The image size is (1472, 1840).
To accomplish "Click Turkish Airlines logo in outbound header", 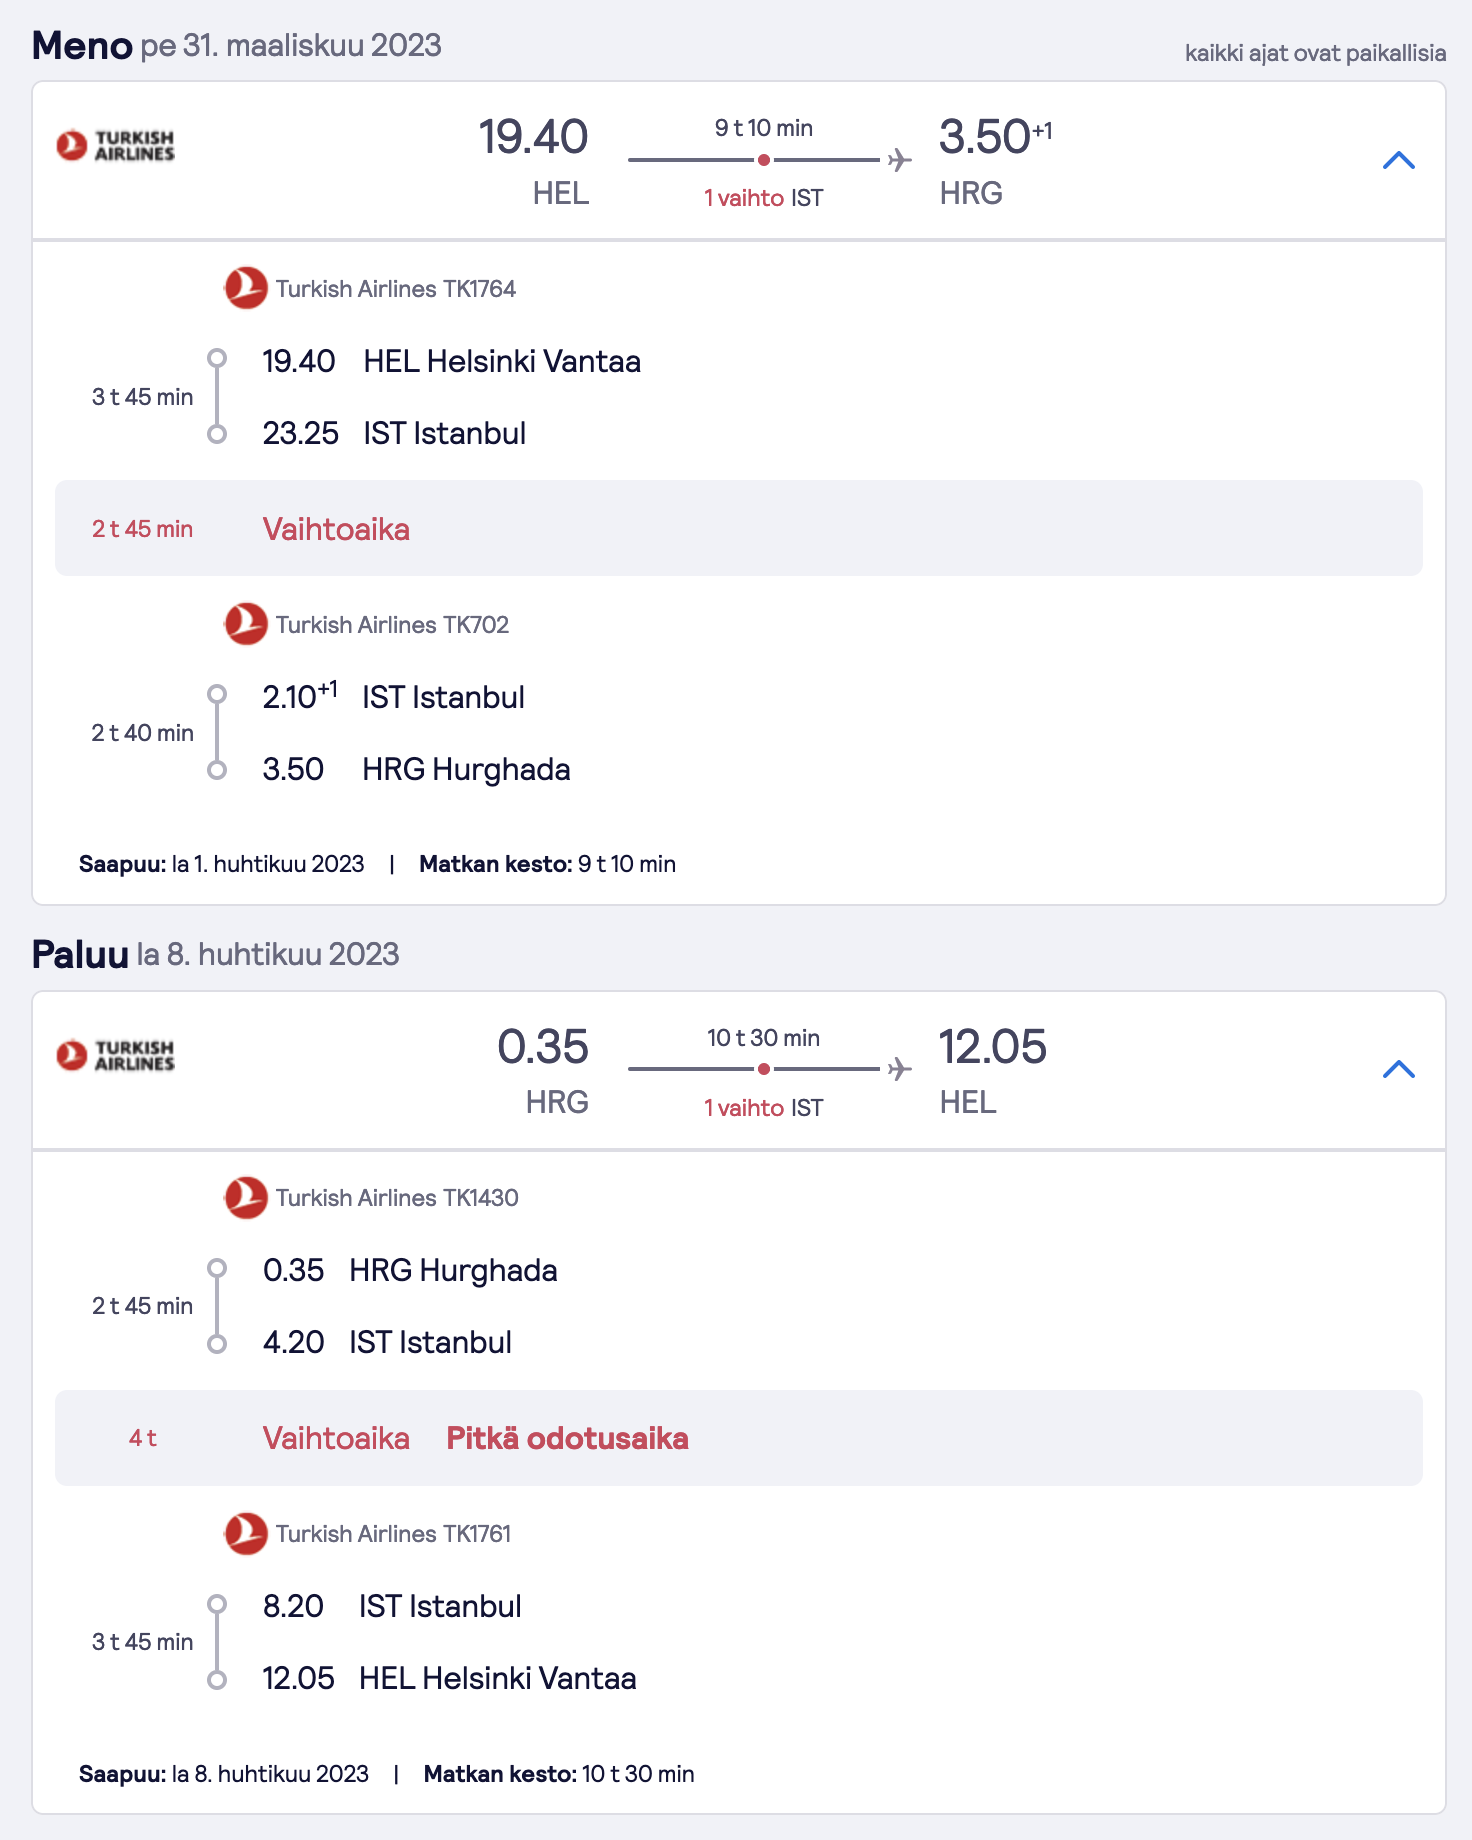I will click(115, 145).
